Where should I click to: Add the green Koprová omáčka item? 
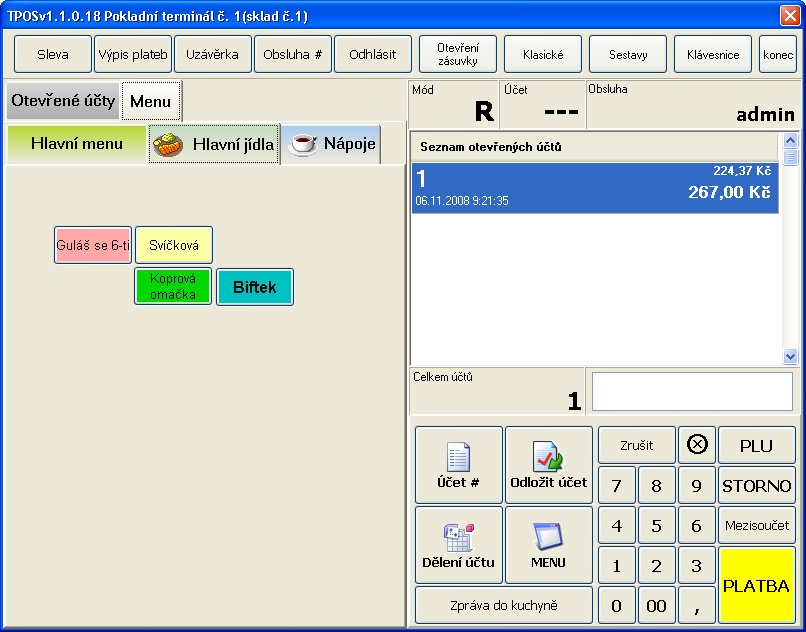[x=173, y=286]
